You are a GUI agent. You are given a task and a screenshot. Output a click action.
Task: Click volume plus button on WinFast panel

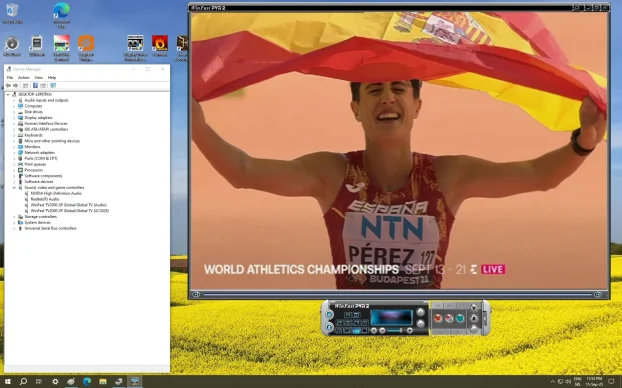click(409, 330)
